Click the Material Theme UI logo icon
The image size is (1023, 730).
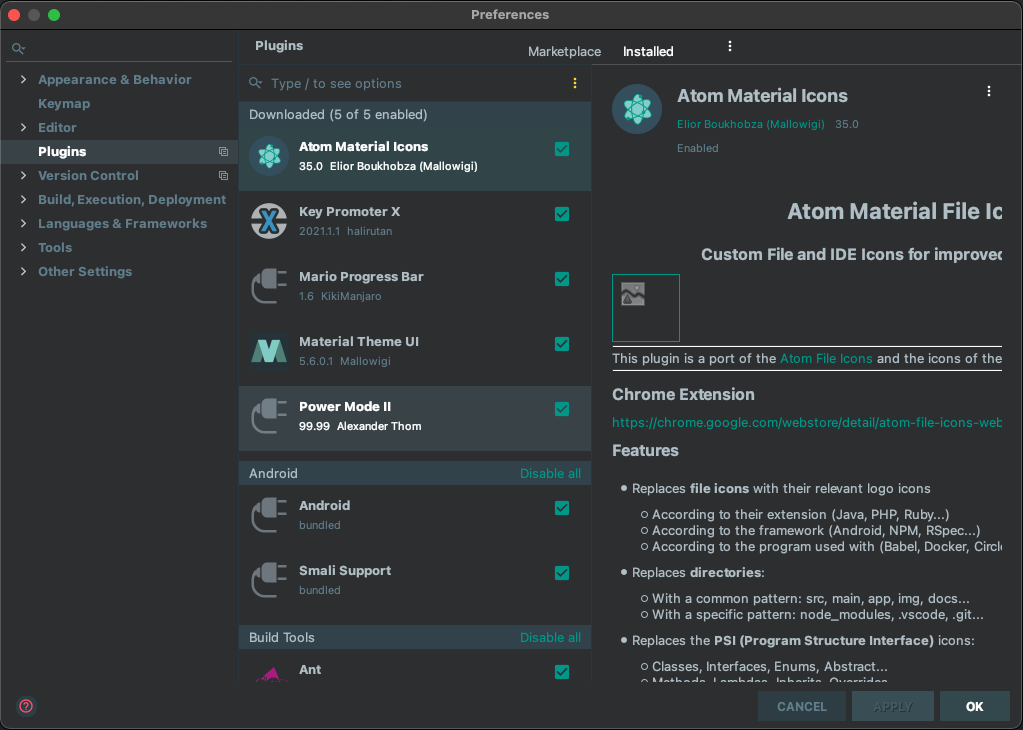pos(269,351)
